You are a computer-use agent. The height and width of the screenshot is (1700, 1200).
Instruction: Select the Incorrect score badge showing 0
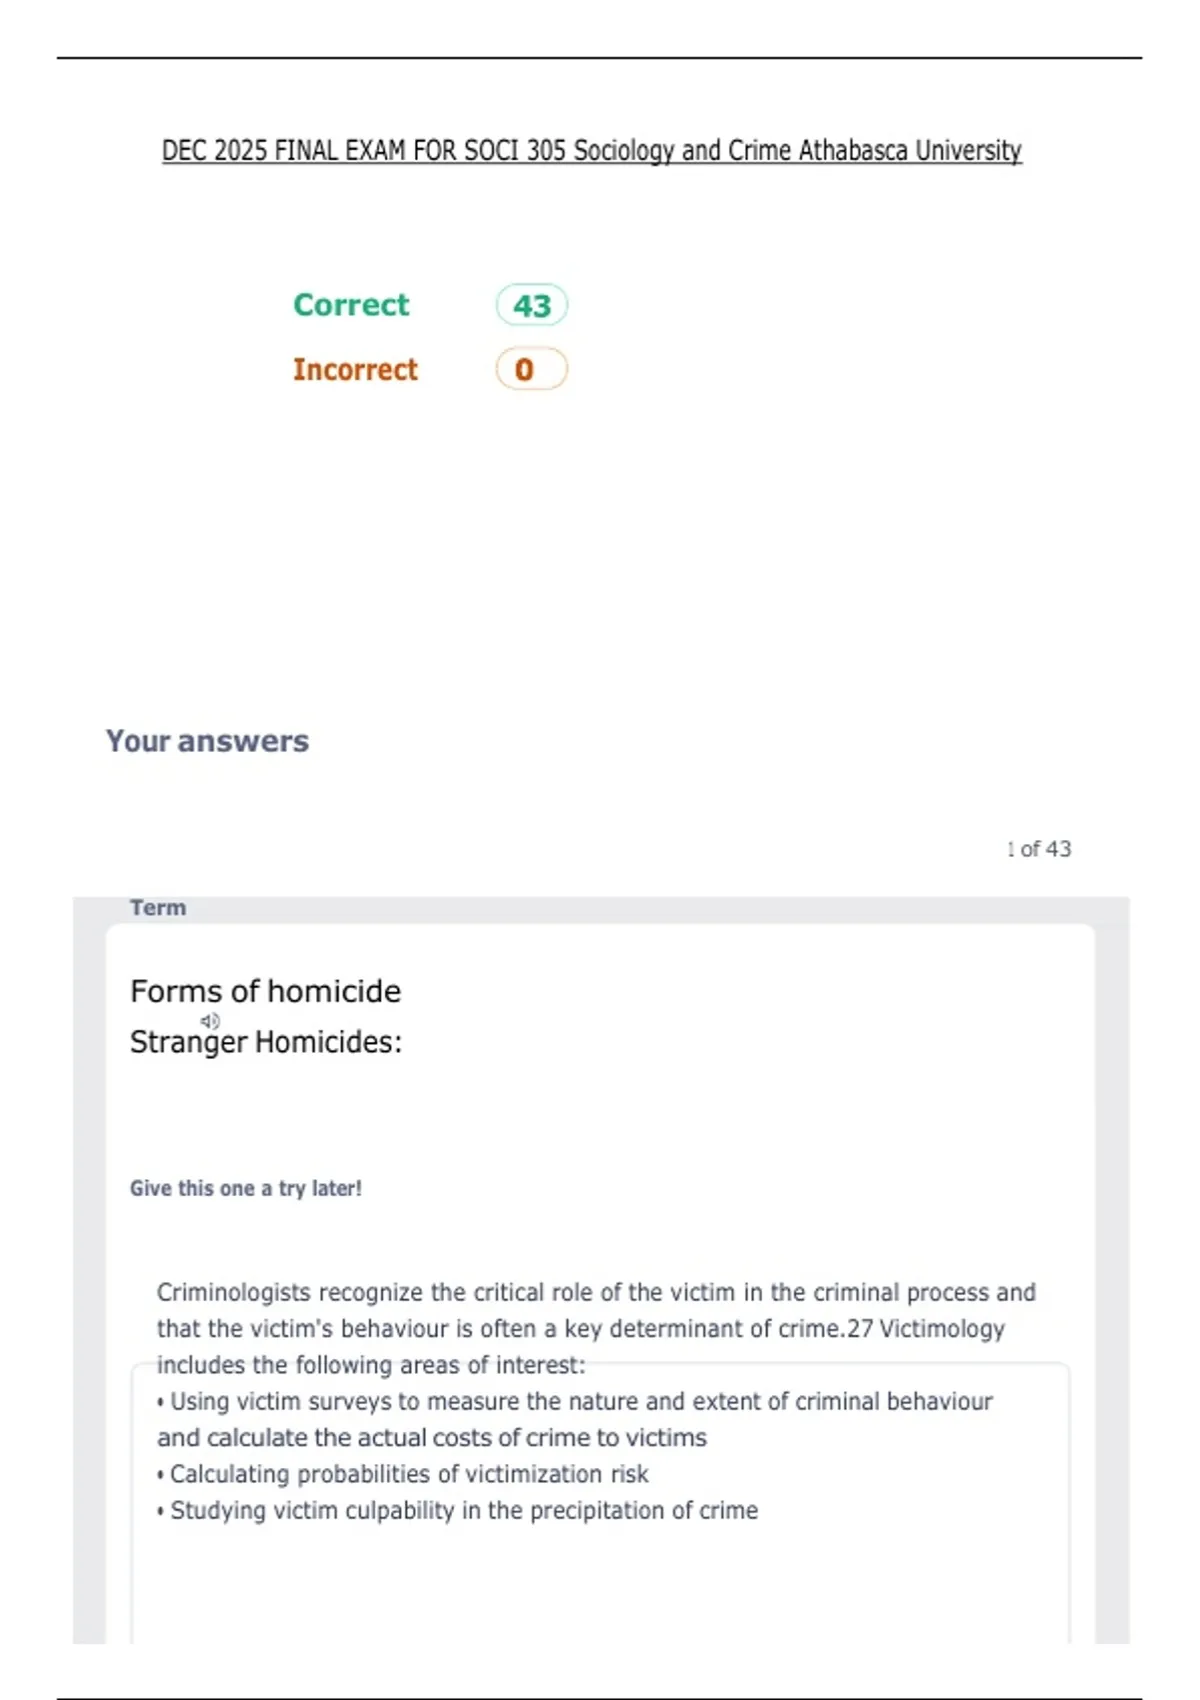pos(532,369)
